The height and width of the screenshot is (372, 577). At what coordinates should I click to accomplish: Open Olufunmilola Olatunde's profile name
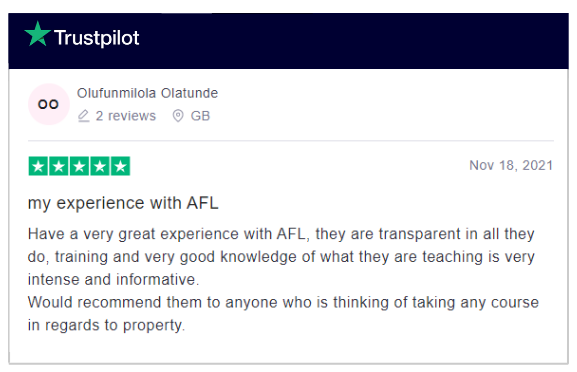[x=147, y=93]
